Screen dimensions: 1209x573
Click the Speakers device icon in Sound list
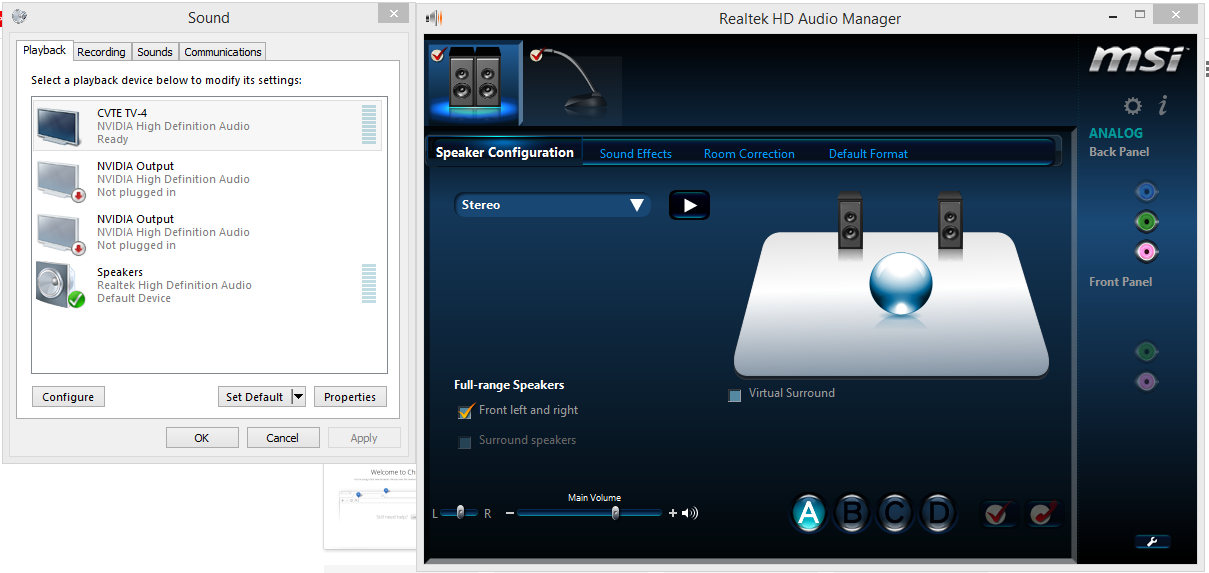[60, 285]
